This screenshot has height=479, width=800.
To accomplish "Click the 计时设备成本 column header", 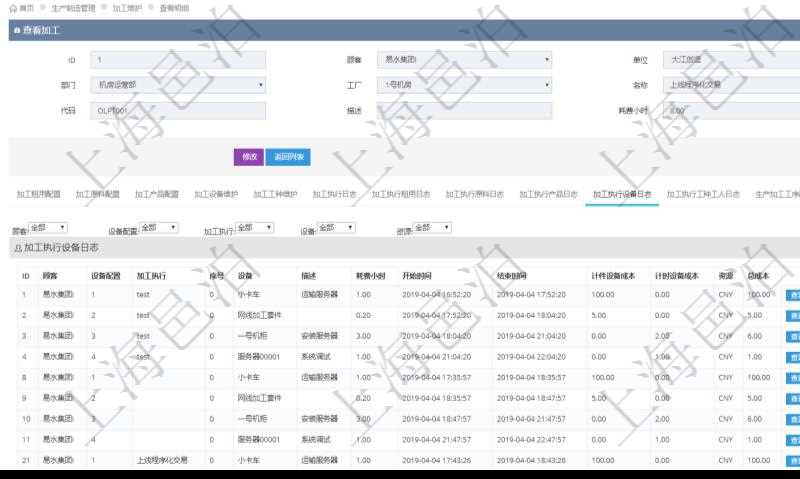I will (677, 276).
